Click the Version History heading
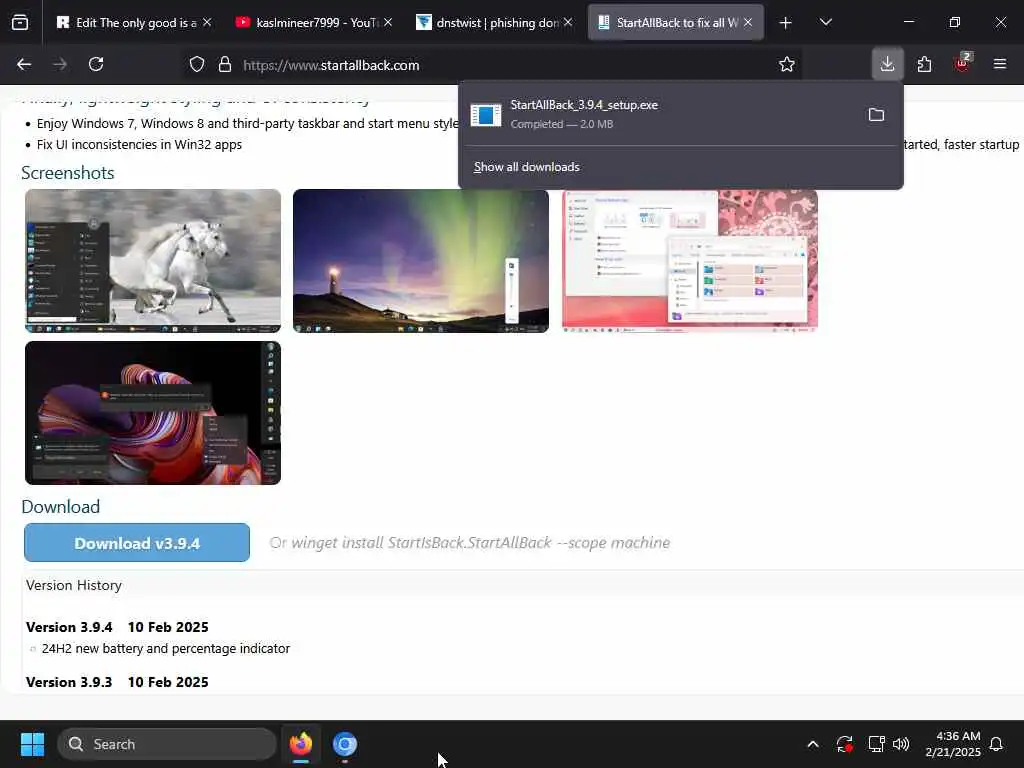Screen dimensions: 1024x768 point(74,585)
